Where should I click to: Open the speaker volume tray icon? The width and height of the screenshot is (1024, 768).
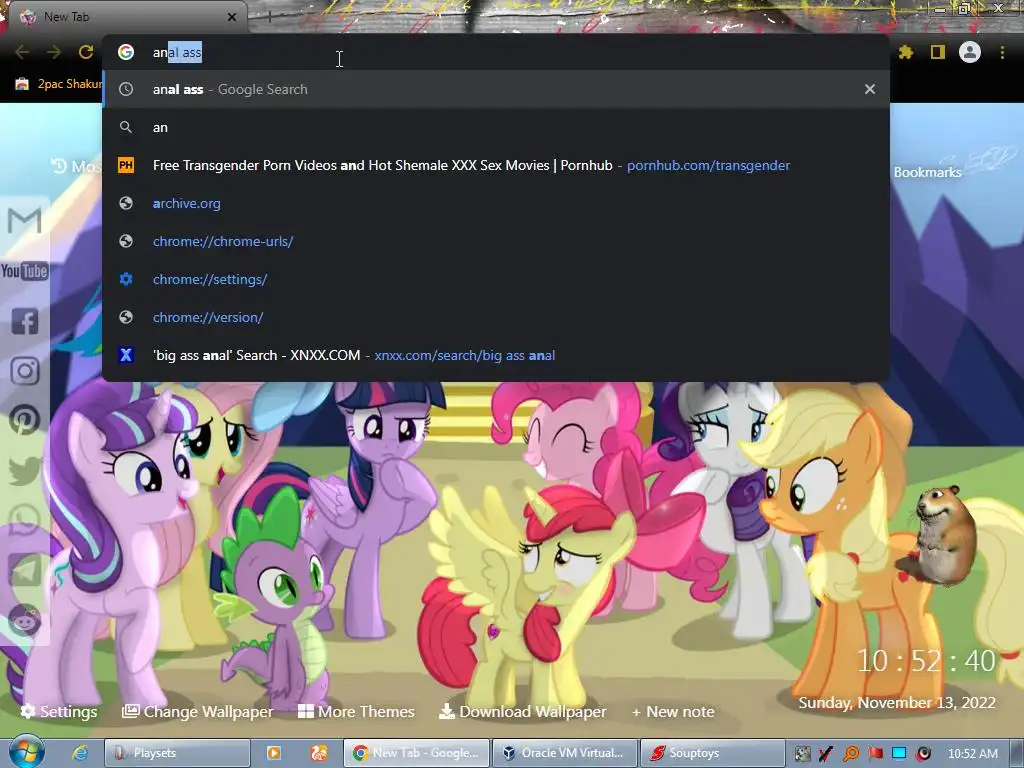point(923,754)
